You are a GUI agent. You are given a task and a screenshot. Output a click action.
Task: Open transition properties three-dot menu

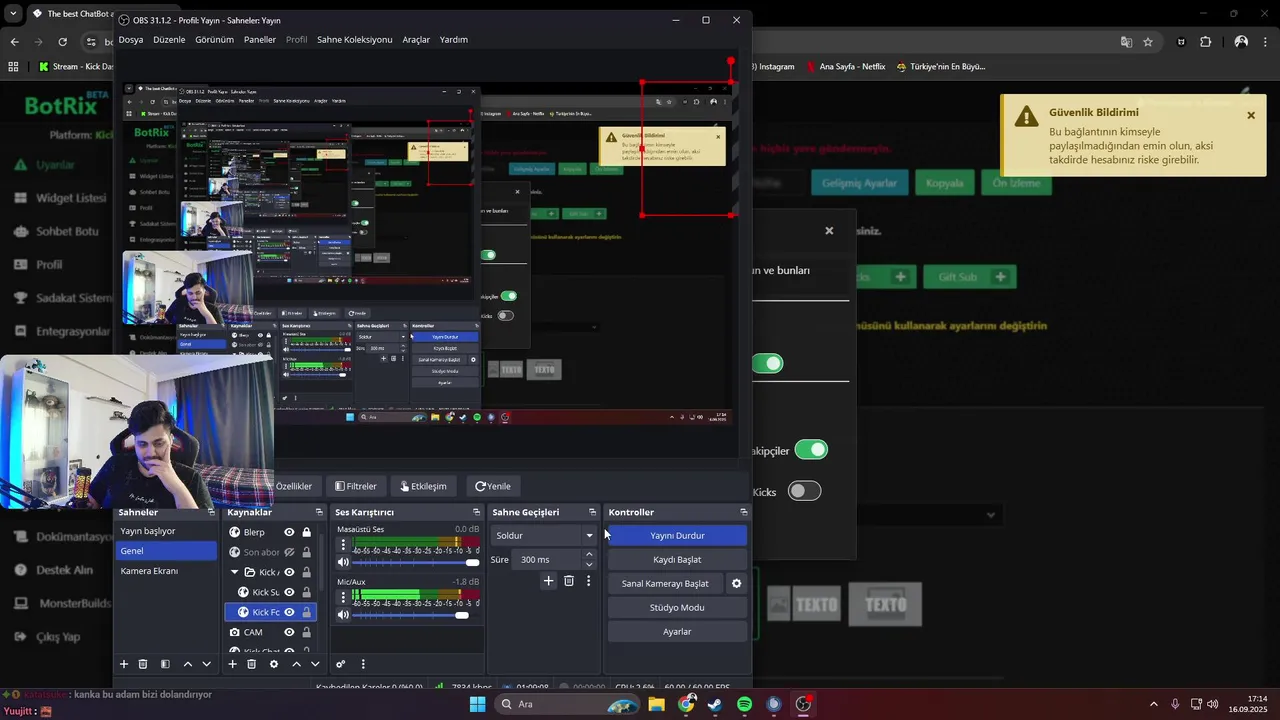click(x=588, y=581)
